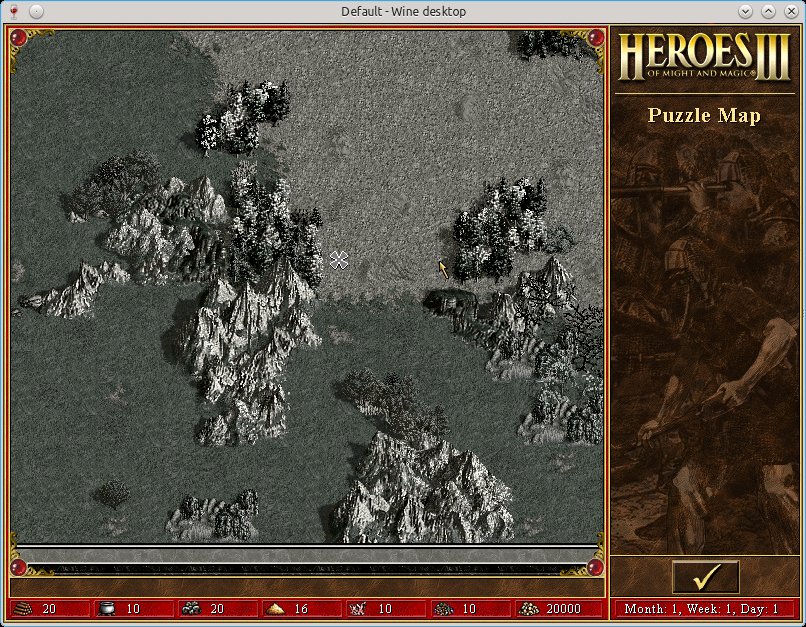The height and width of the screenshot is (627, 806).
Task: Click the top-left red gem map corner
Action: click(x=18, y=37)
